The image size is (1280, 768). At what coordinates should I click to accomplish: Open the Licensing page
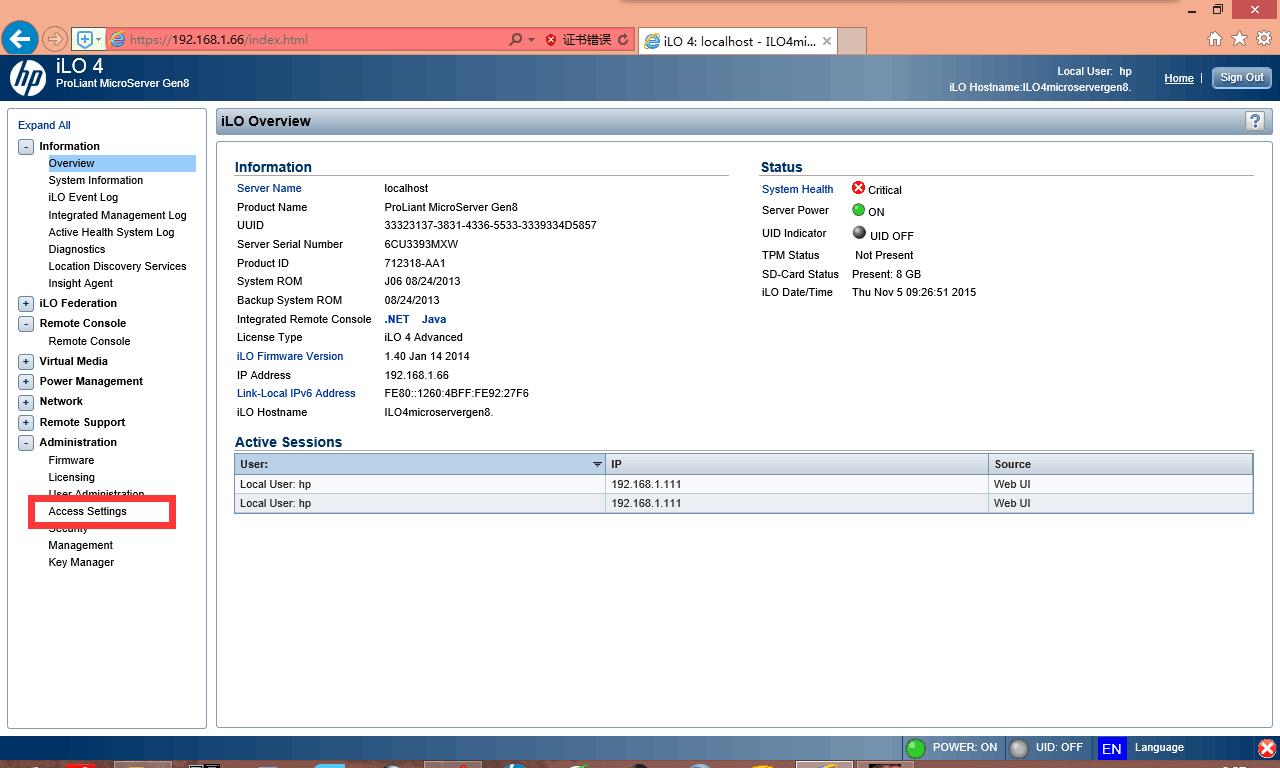pyautogui.click(x=71, y=477)
